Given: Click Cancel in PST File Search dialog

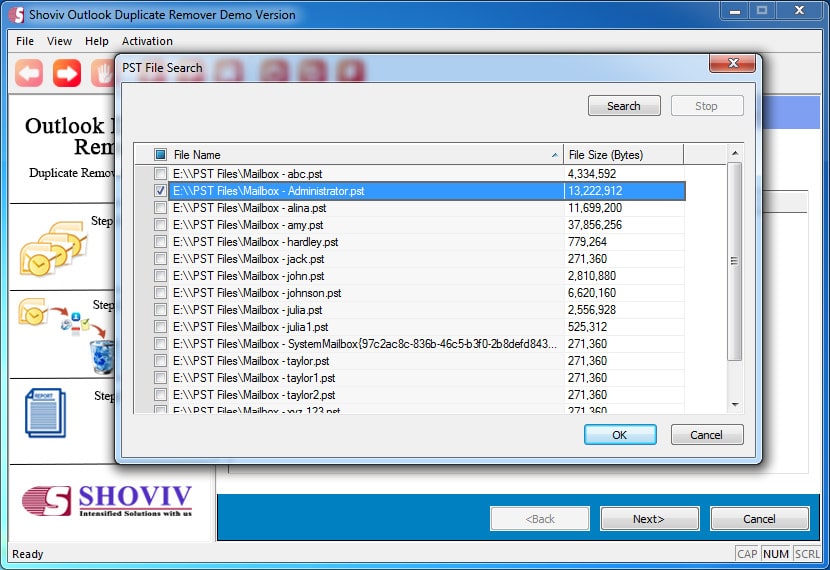Looking at the screenshot, I should coord(707,435).
